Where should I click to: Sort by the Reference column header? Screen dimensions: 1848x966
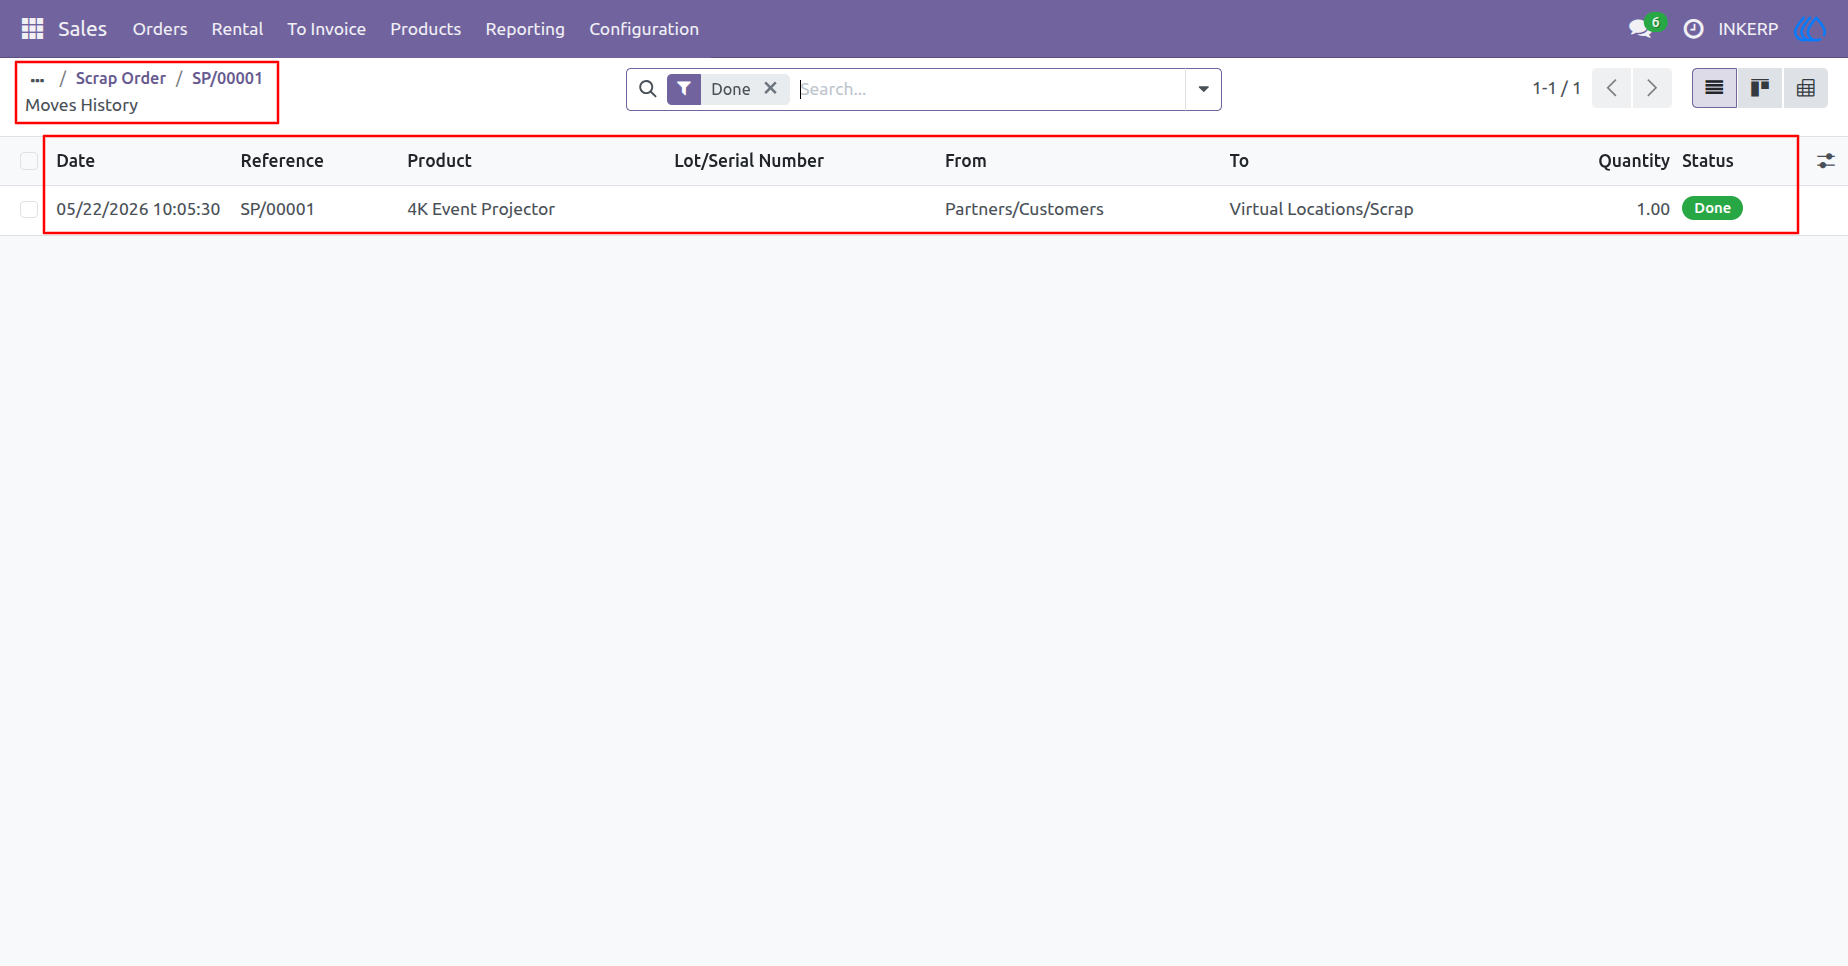(282, 161)
